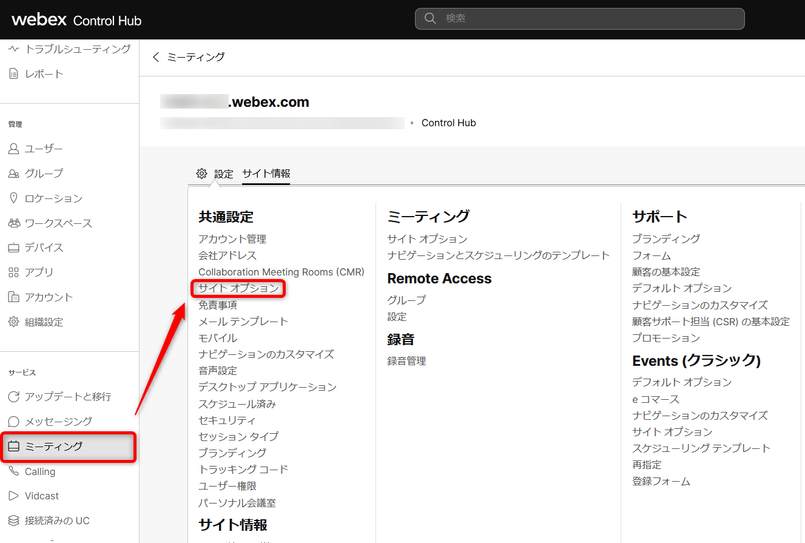Open 会社アドレス link
The image size is (805, 543).
tap(227, 256)
